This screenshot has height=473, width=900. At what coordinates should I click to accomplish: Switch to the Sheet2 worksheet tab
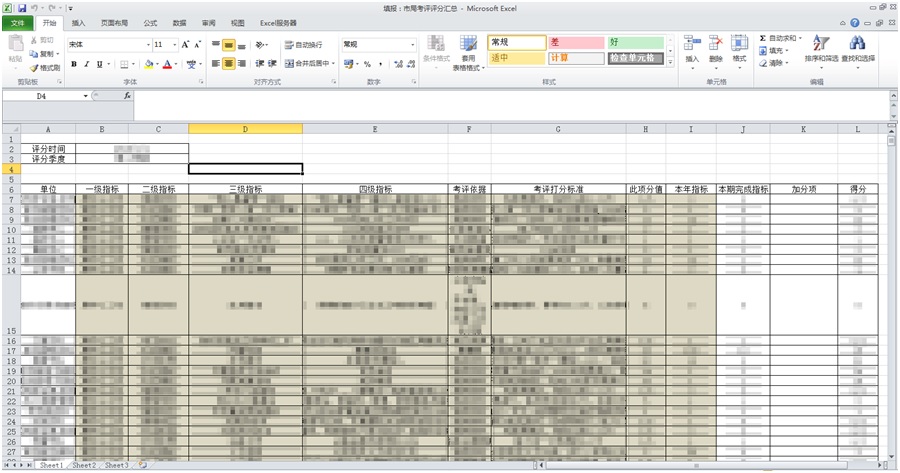coord(84,466)
